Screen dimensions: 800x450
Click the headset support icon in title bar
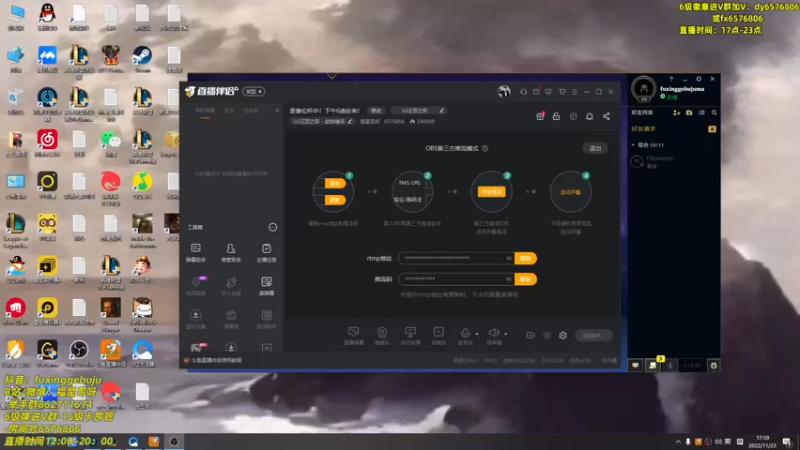point(523,92)
